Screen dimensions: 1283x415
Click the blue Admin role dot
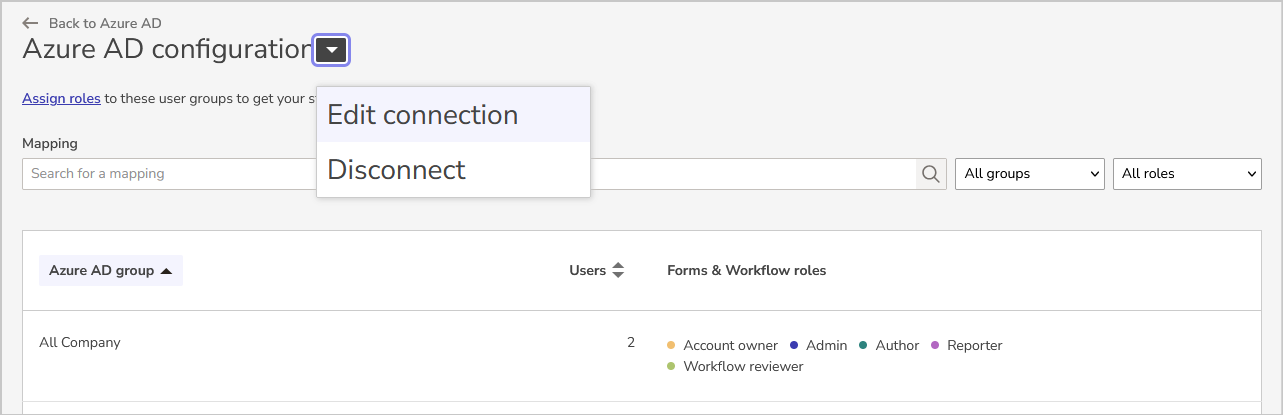(794, 346)
